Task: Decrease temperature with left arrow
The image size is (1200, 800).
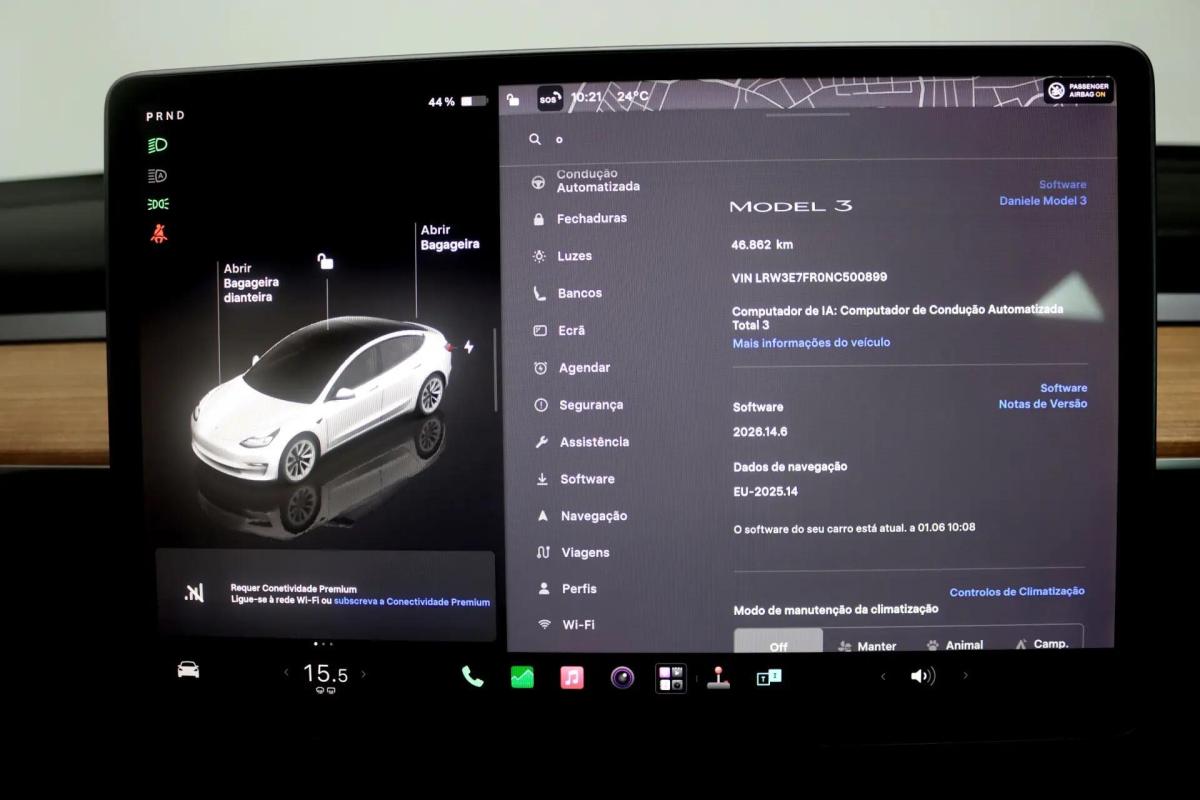Action: coord(286,674)
